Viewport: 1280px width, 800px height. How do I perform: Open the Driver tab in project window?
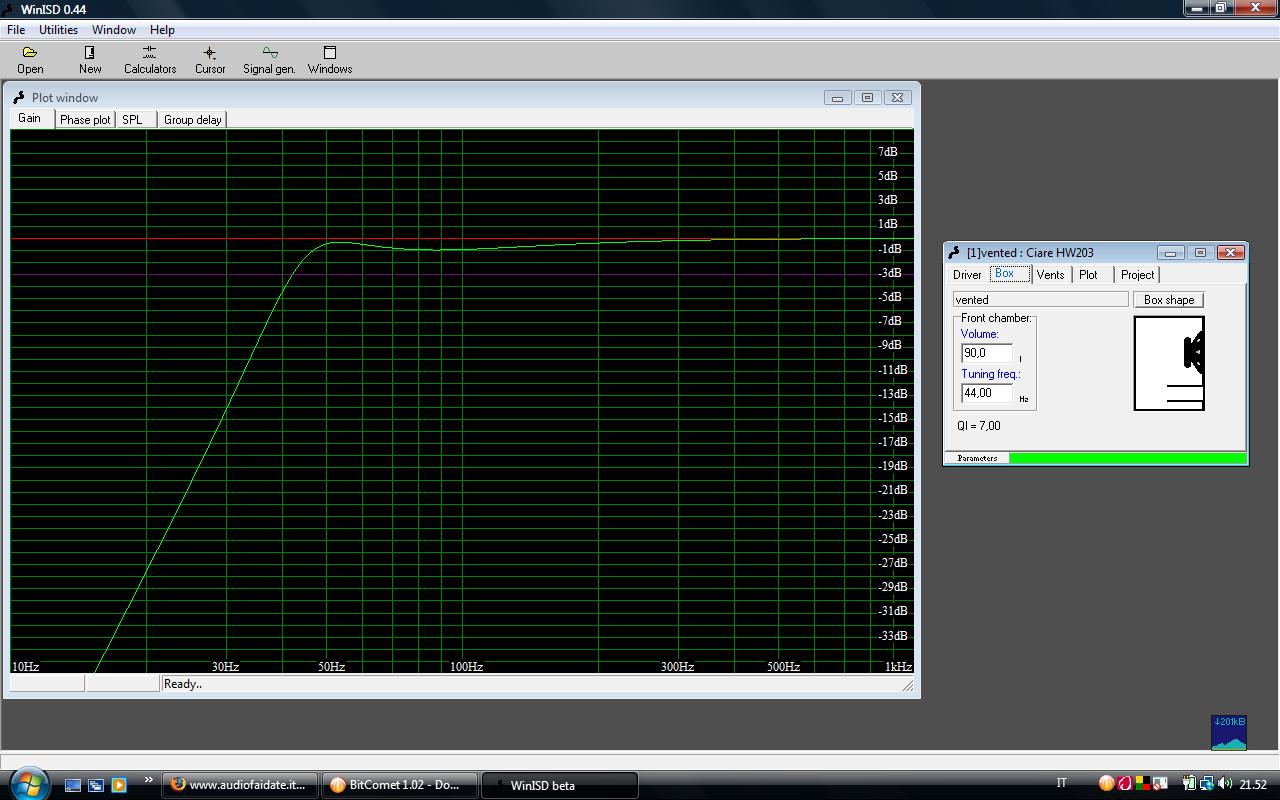966,275
